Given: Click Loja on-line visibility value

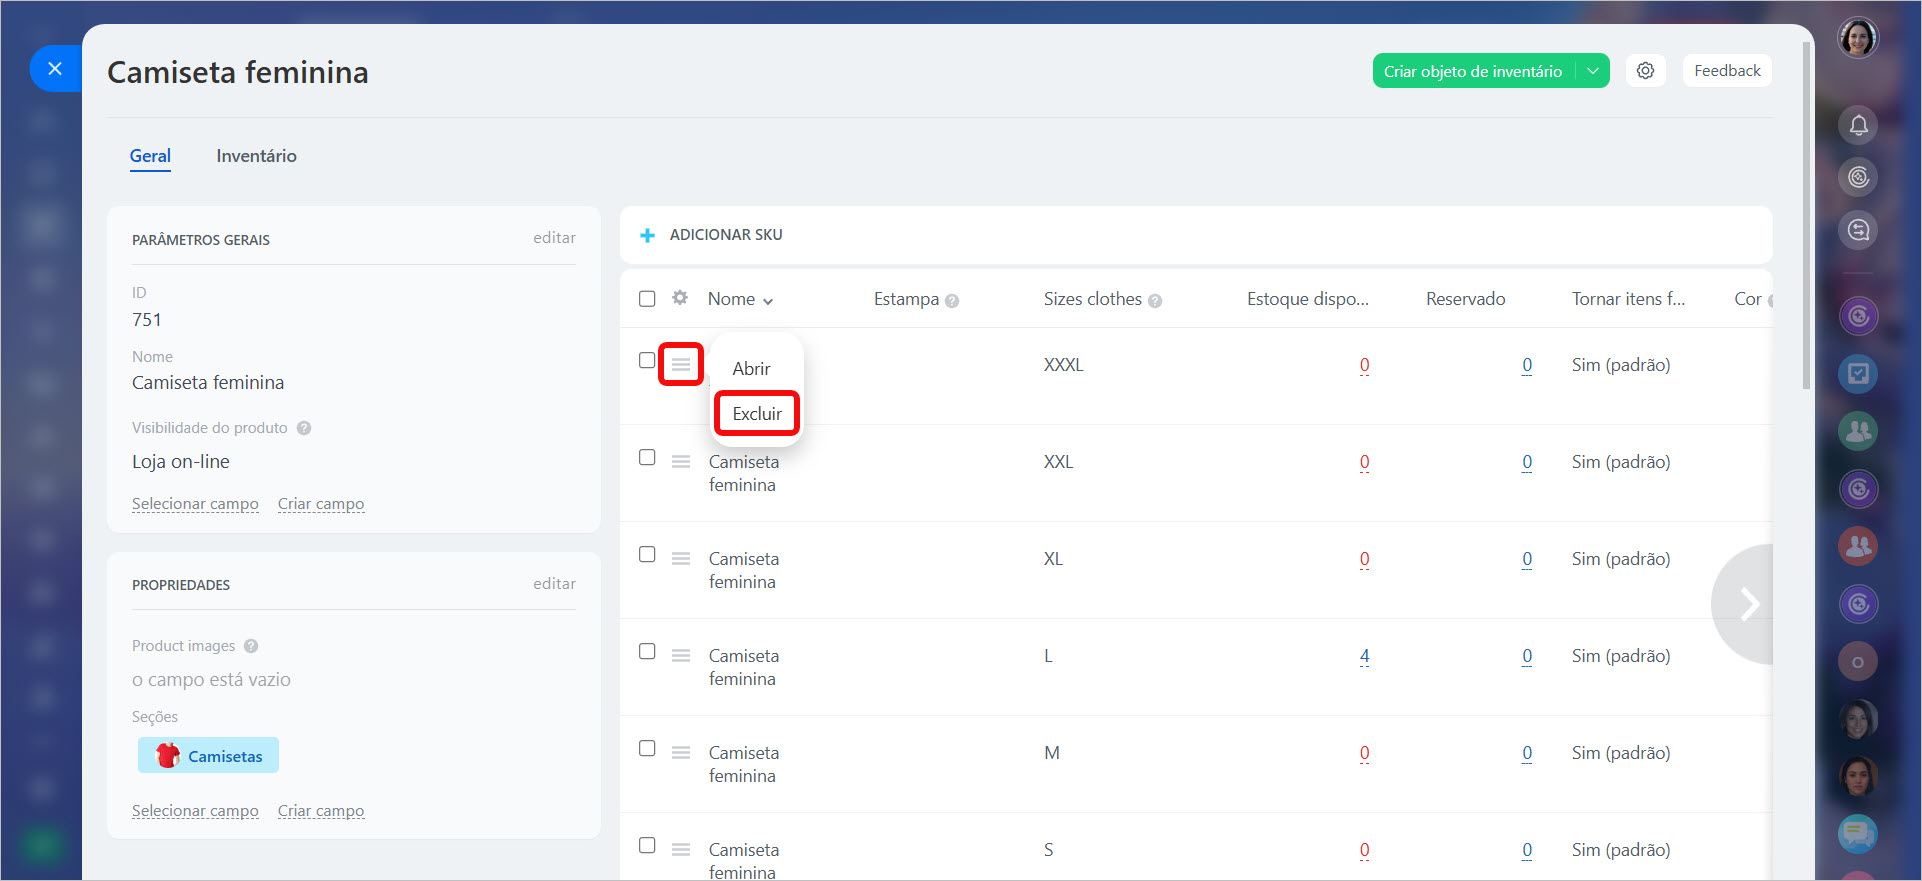Looking at the screenshot, I should point(181,462).
